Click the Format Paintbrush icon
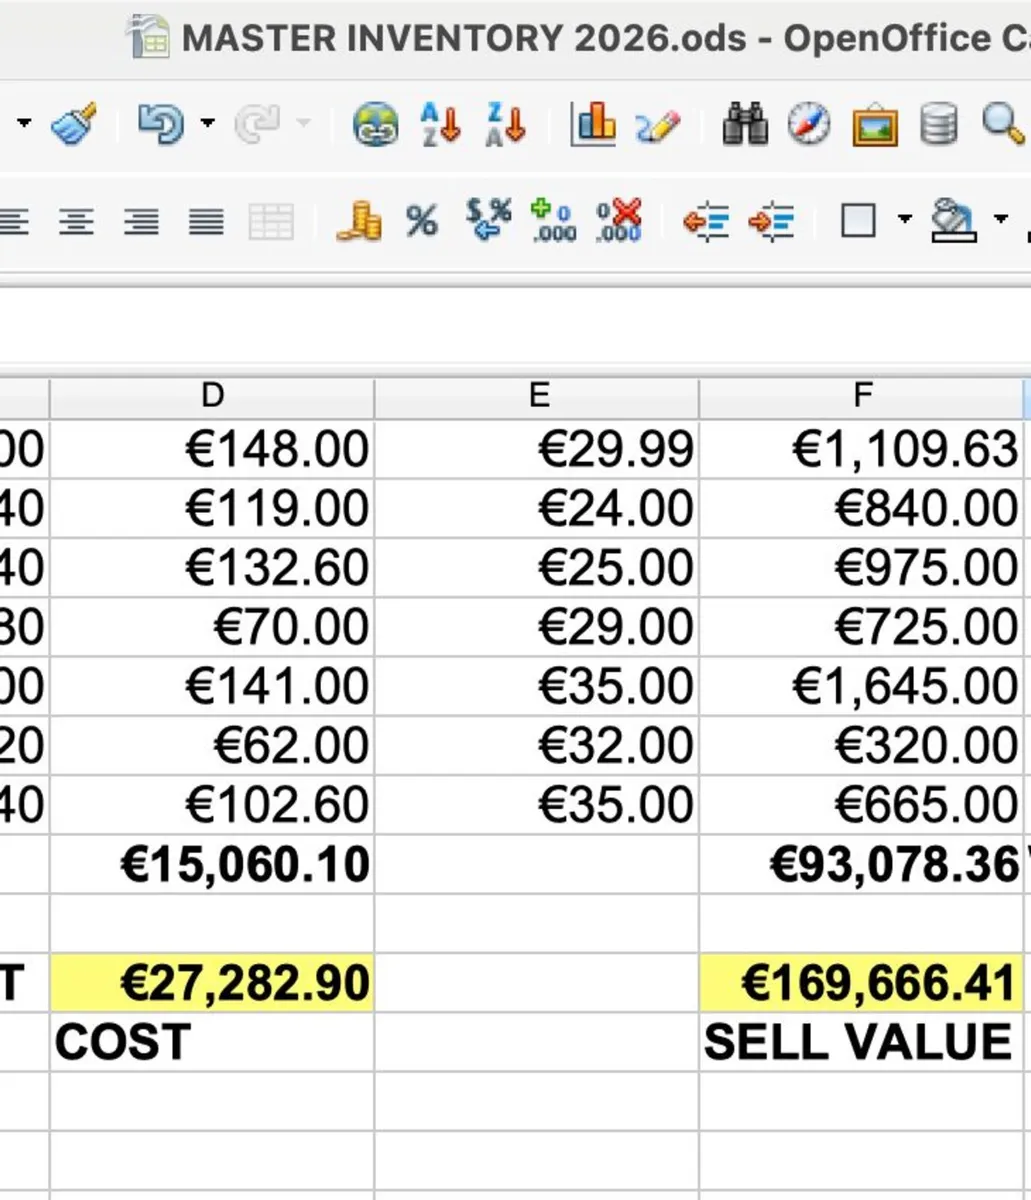The width and height of the screenshot is (1031, 1200). point(73,125)
